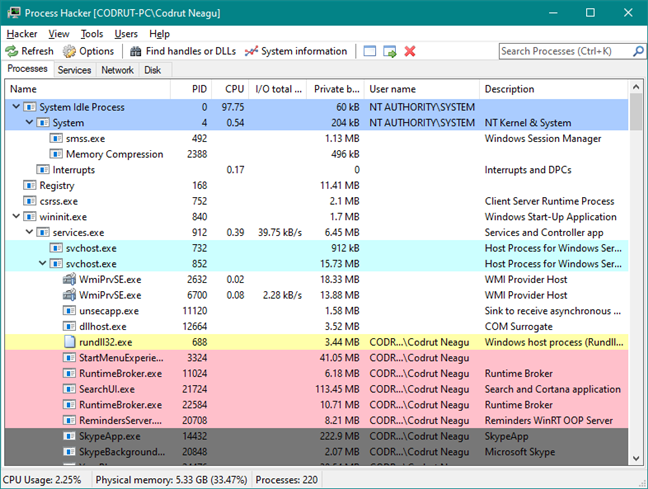Viewport: 648px width, 489px height.
Task: Click the find window toolbar icon
Action: click(369, 51)
